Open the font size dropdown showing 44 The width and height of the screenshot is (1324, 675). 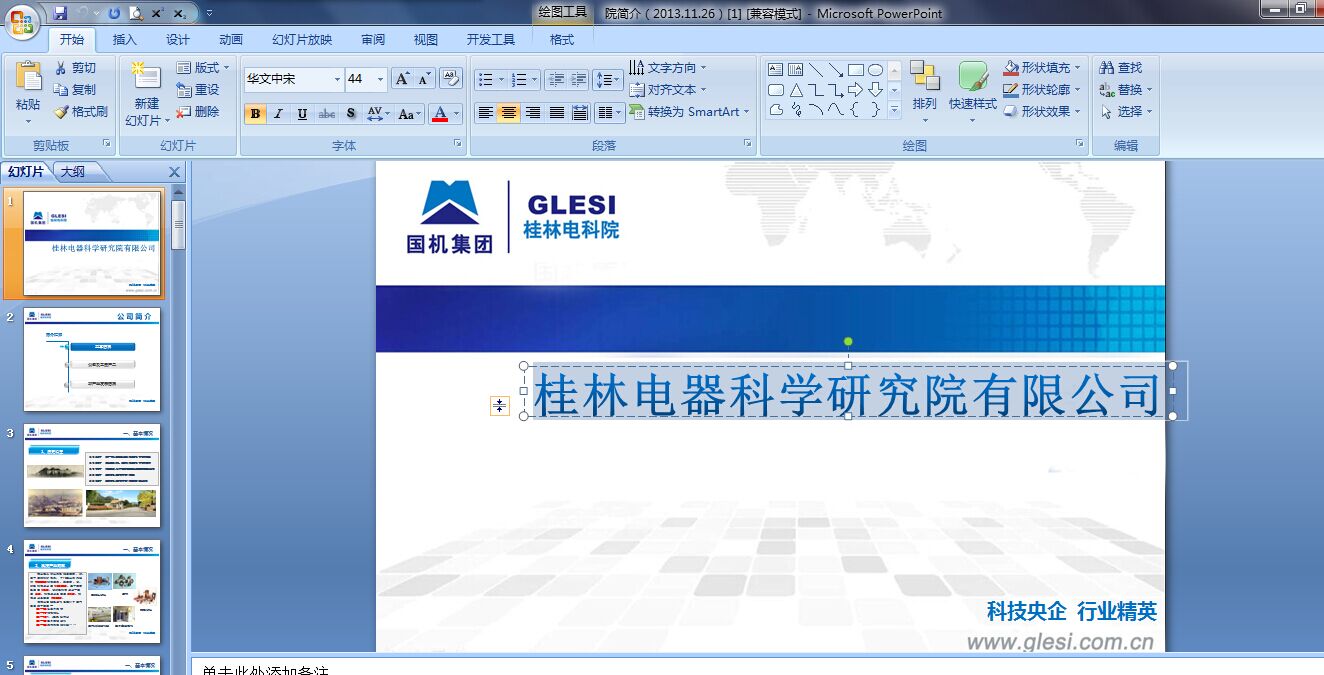pos(380,79)
